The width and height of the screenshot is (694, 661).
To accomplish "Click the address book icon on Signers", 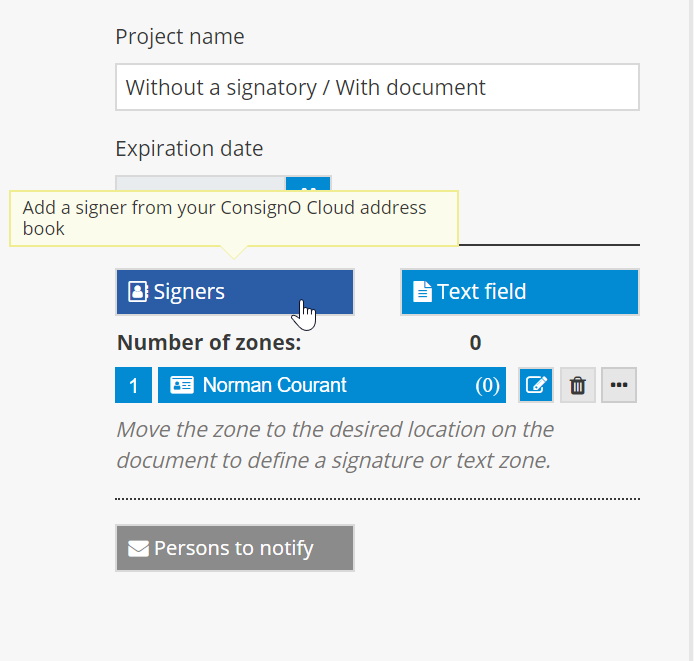I will coord(138,292).
